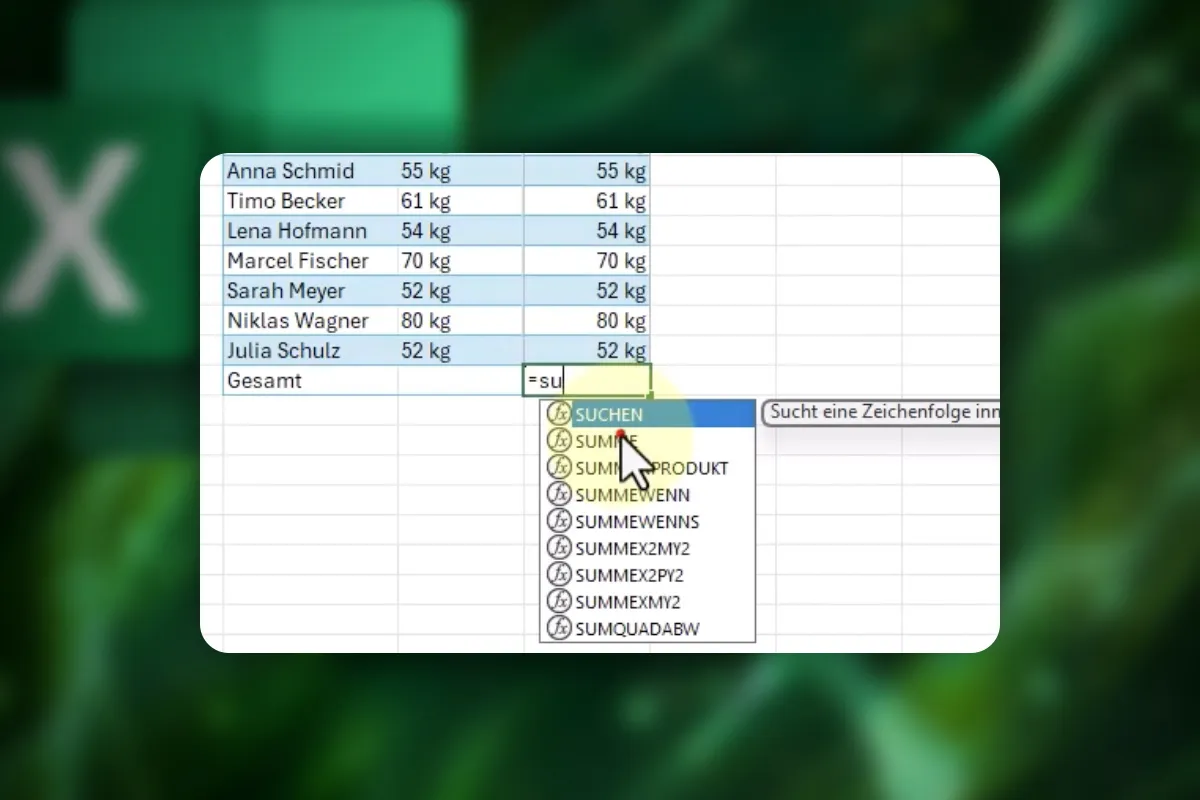The height and width of the screenshot is (800, 1200).
Task: Click the fx icon beside SUMMEWENNS
Action: pos(559,521)
